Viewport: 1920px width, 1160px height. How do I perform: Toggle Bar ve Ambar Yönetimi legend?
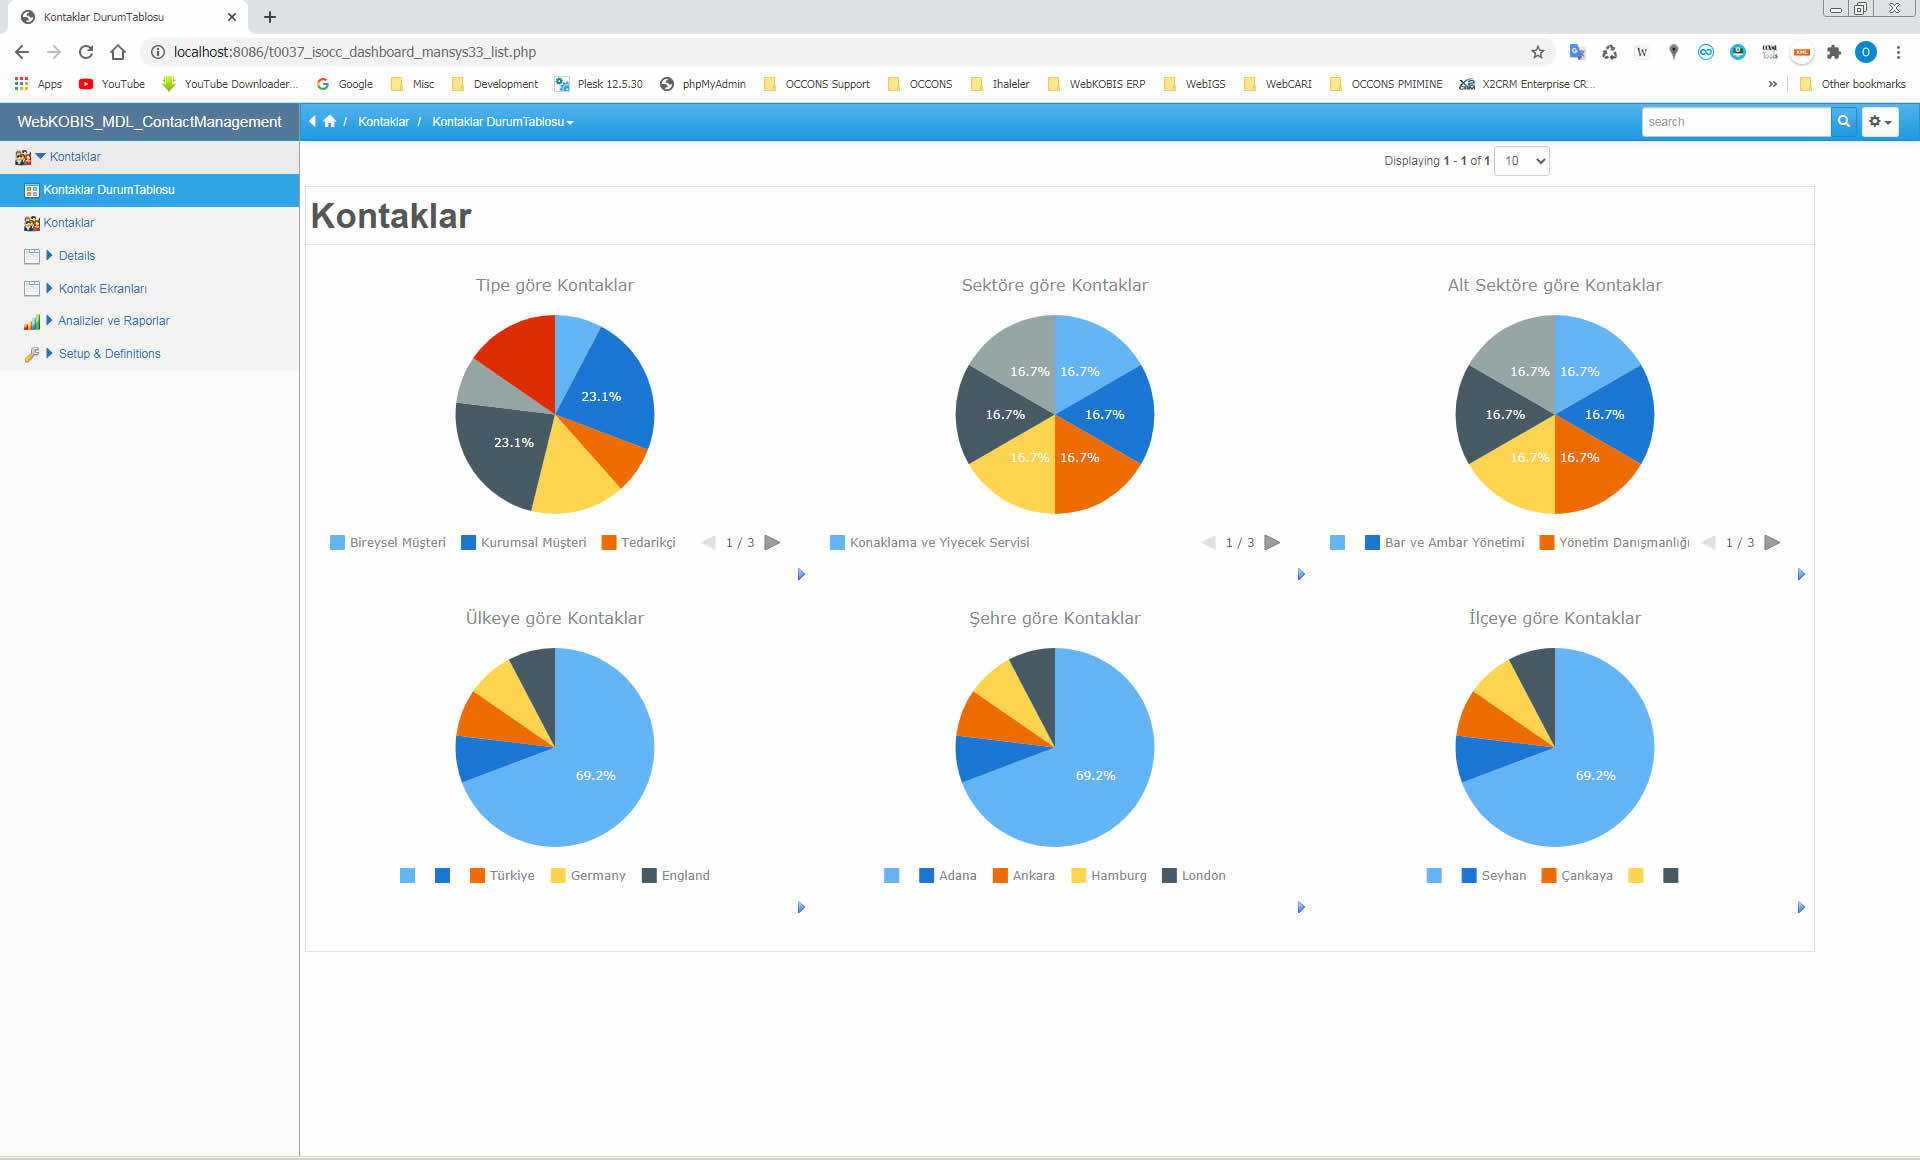[1445, 542]
